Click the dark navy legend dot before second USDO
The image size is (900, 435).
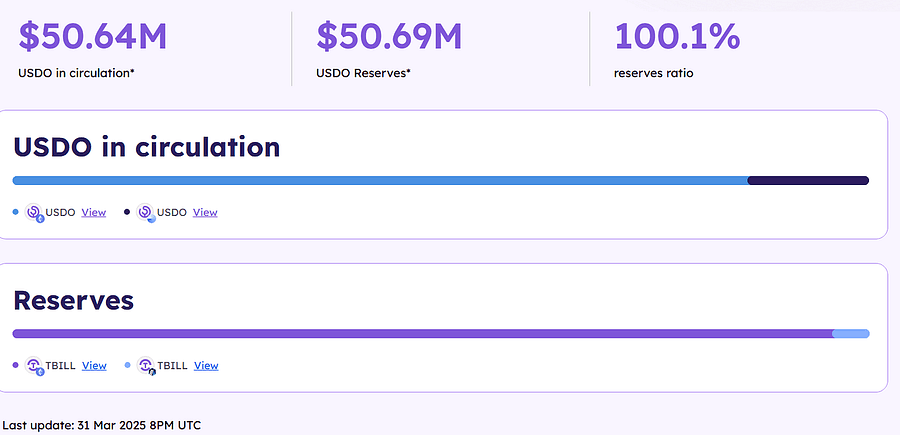click(x=127, y=212)
